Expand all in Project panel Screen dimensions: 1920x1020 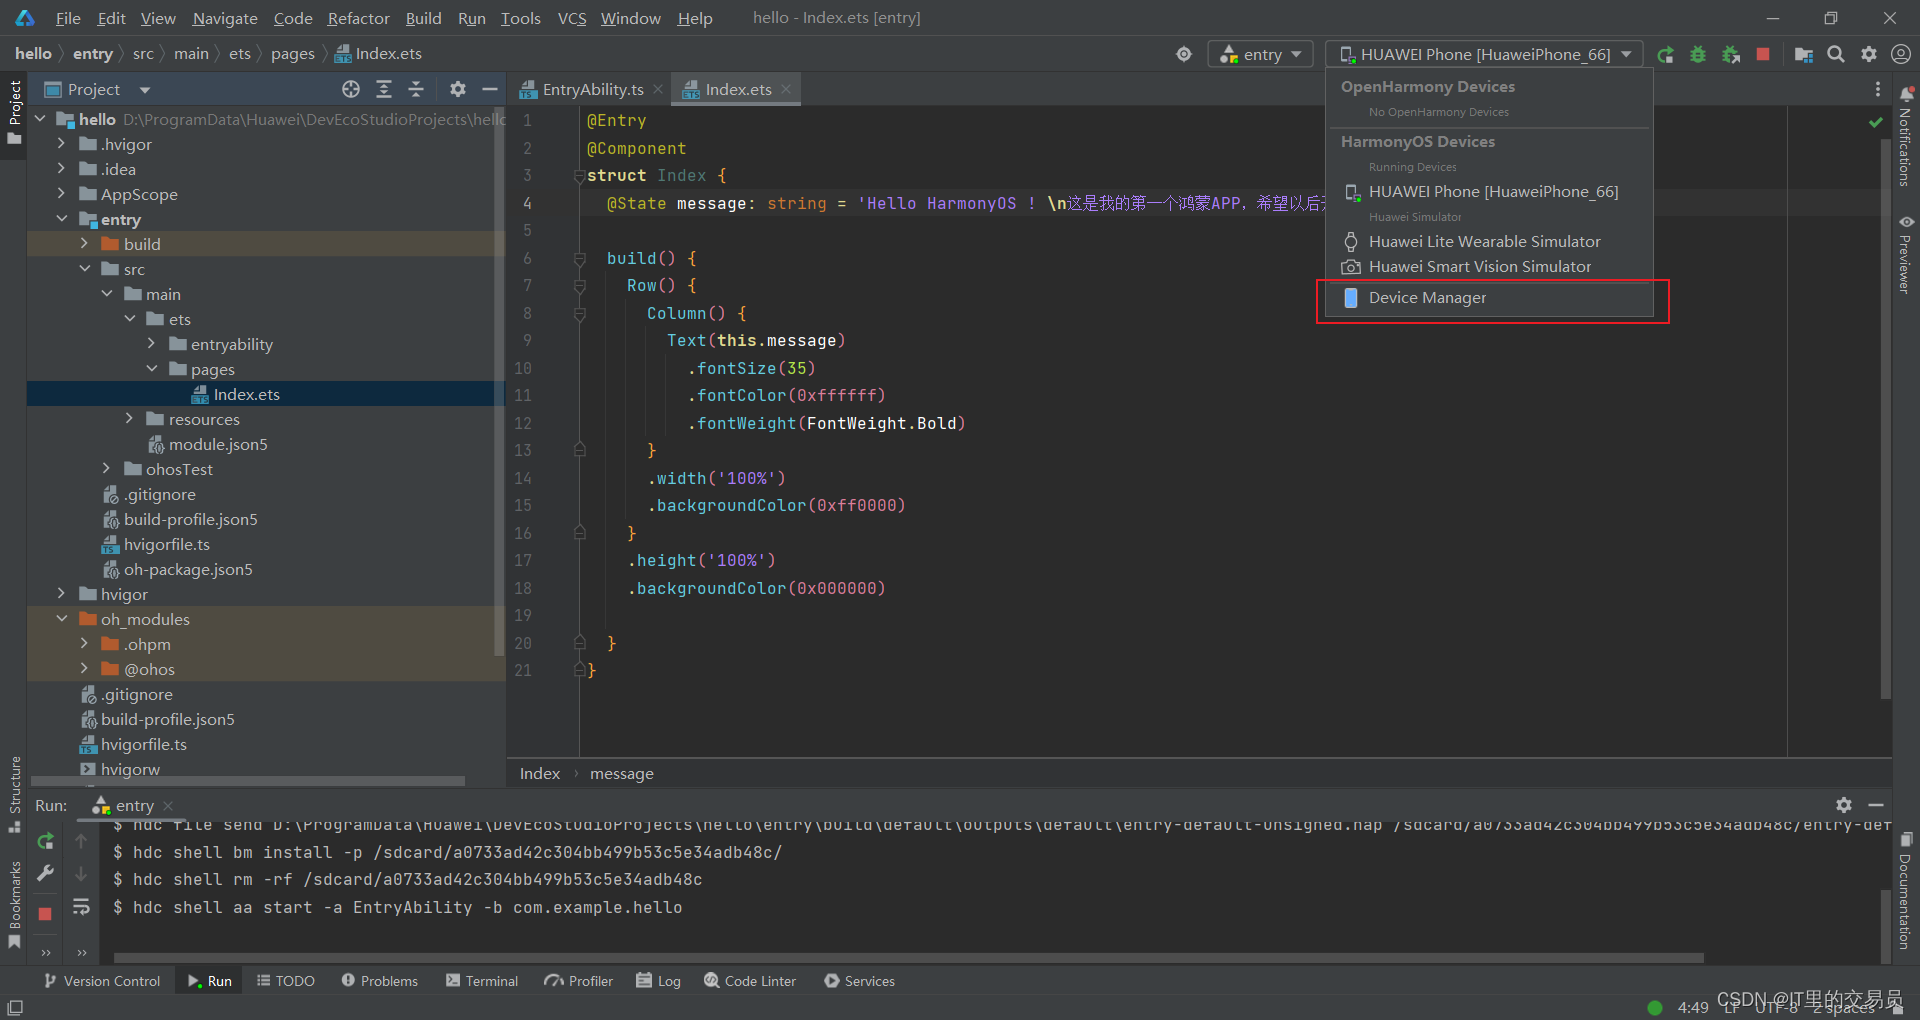384,89
